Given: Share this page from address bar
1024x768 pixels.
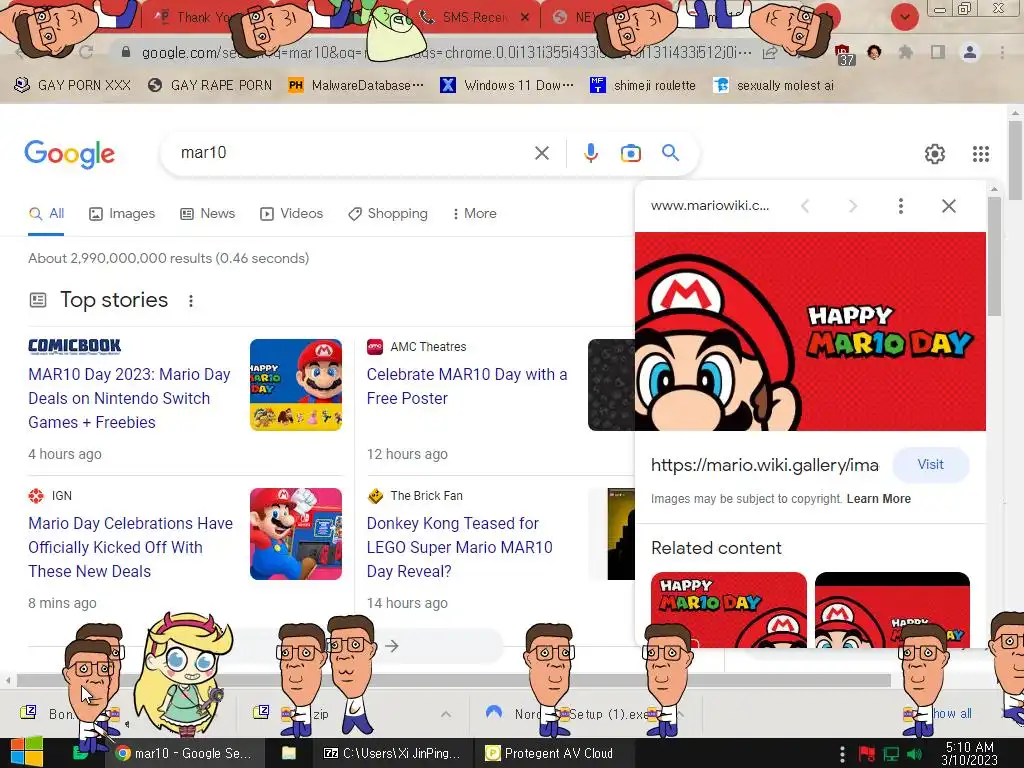Looking at the screenshot, I should (x=769, y=53).
